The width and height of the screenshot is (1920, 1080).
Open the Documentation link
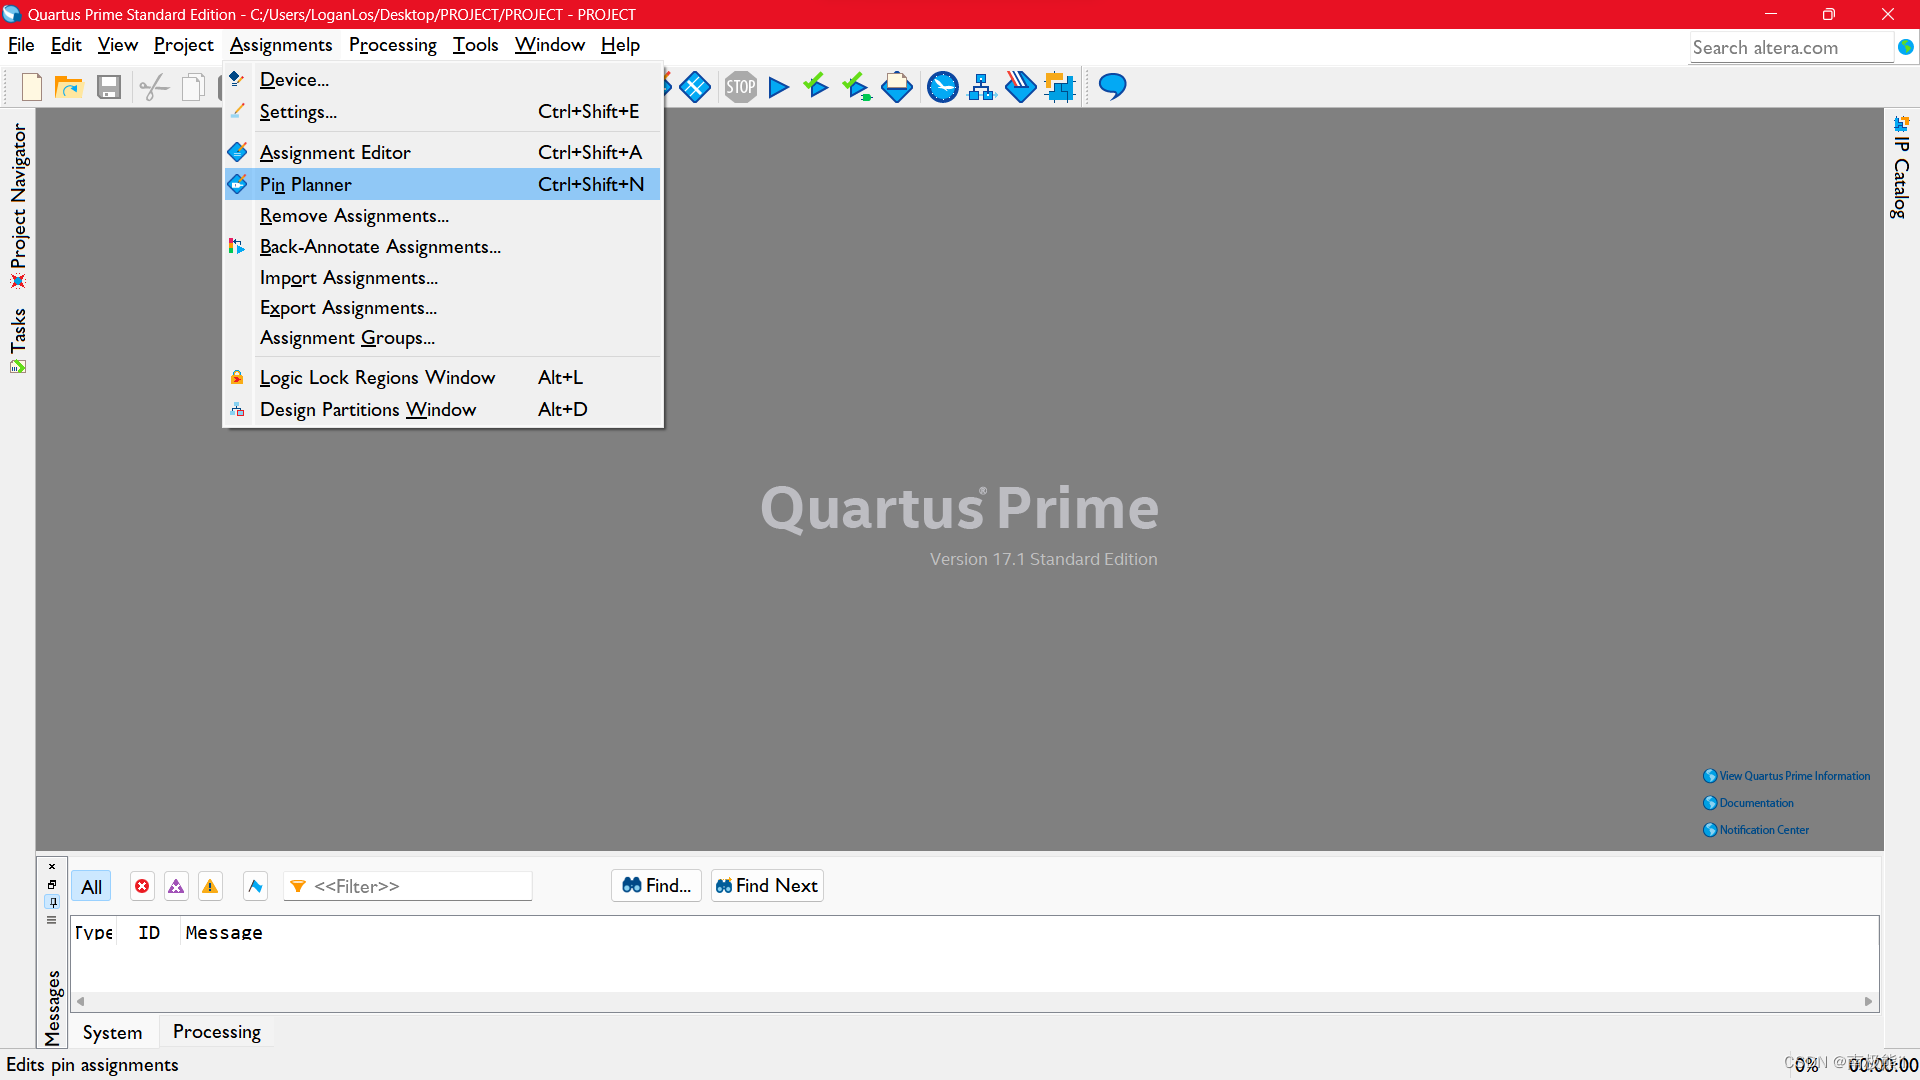1756,803
